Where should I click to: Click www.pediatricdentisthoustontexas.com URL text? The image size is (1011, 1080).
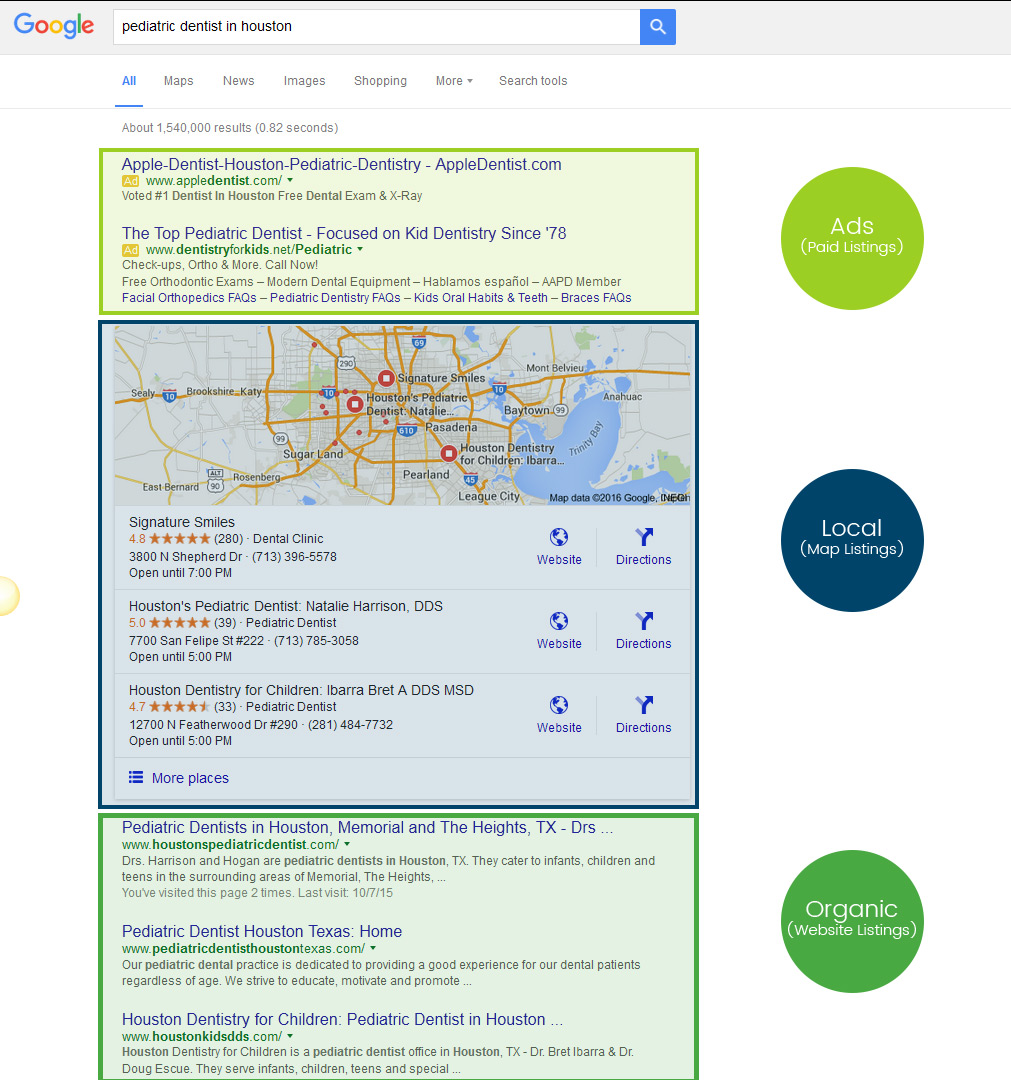click(x=243, y=948)
